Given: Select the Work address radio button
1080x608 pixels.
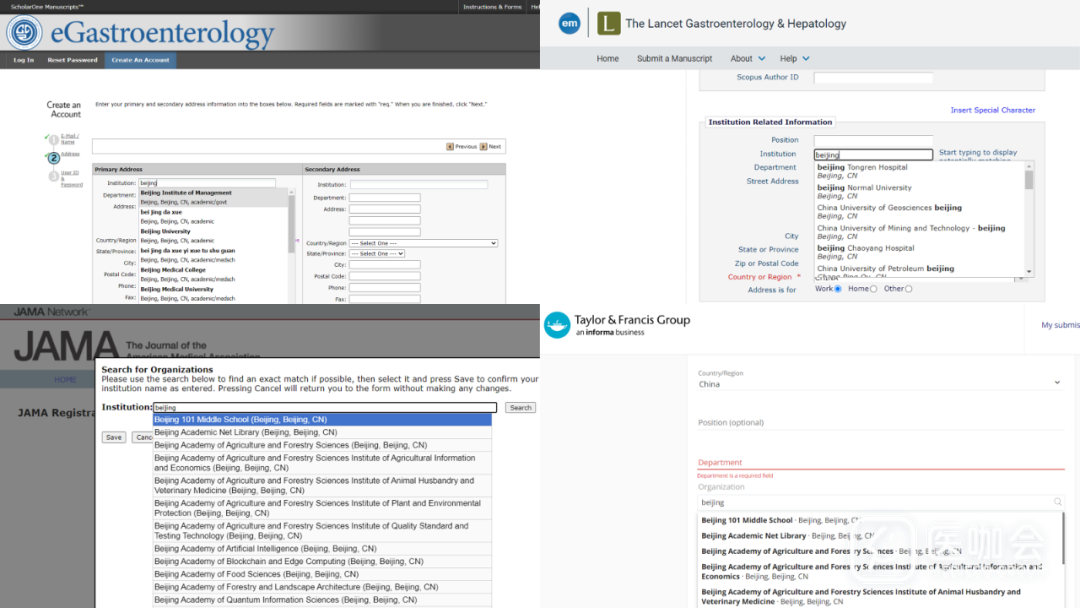Looking at the screenshot, I should (x=838, y=289).
